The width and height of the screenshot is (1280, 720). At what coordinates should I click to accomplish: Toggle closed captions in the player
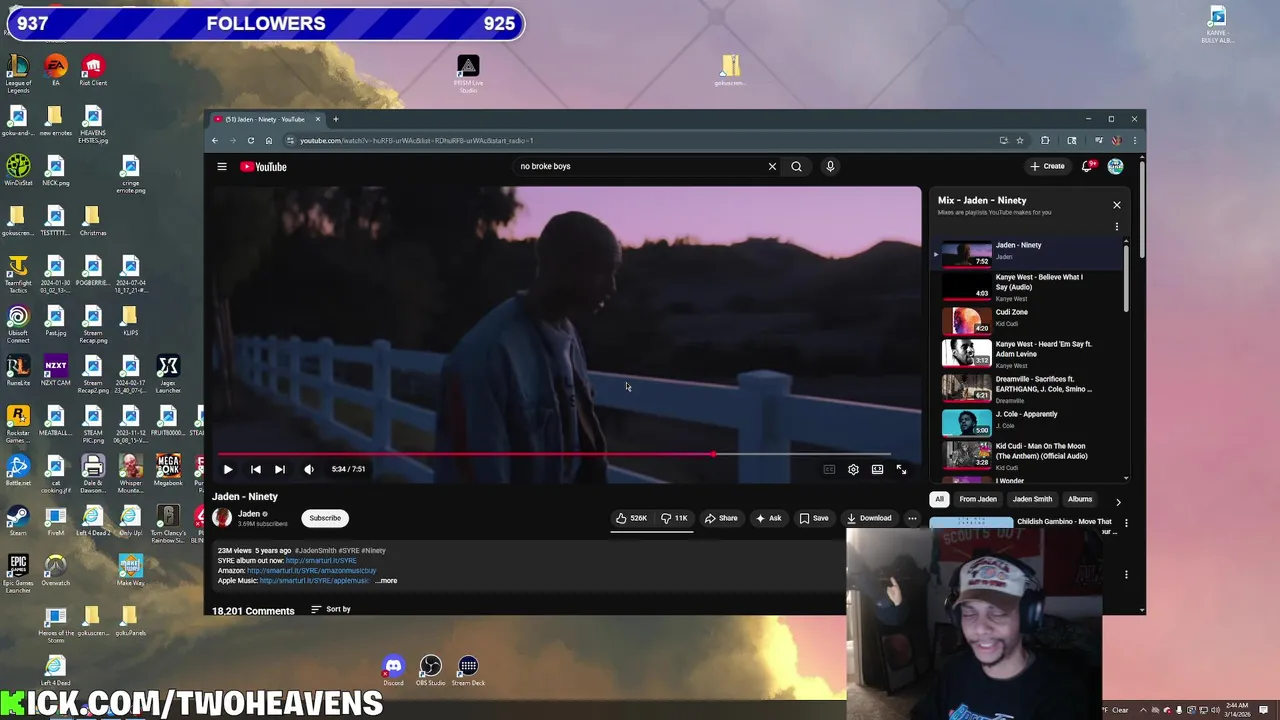829,469
